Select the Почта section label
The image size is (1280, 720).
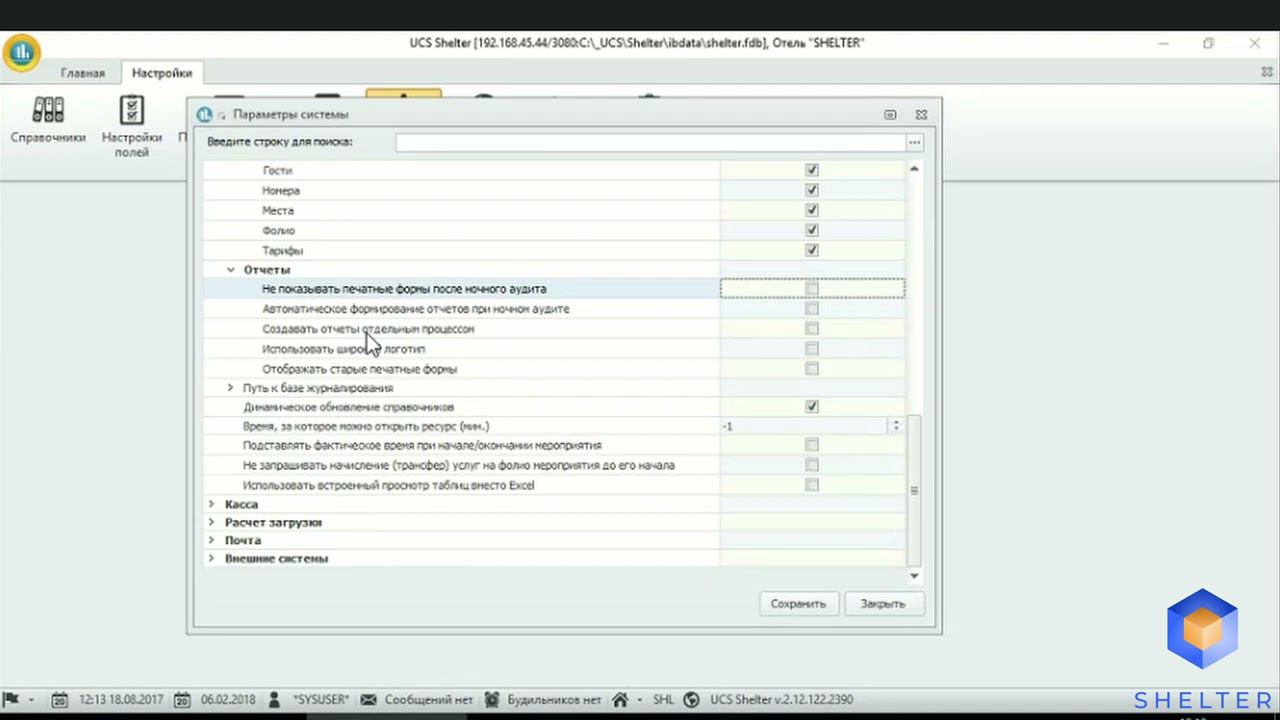tap(243, 540)
